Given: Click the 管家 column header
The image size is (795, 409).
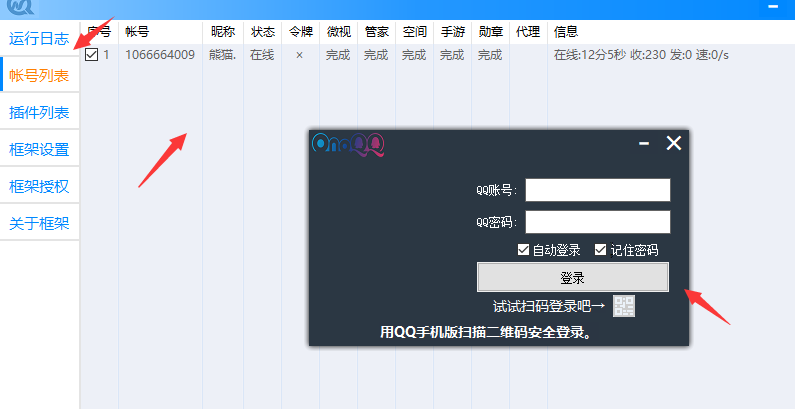Looking at the screenshot, I should point(377,32).
